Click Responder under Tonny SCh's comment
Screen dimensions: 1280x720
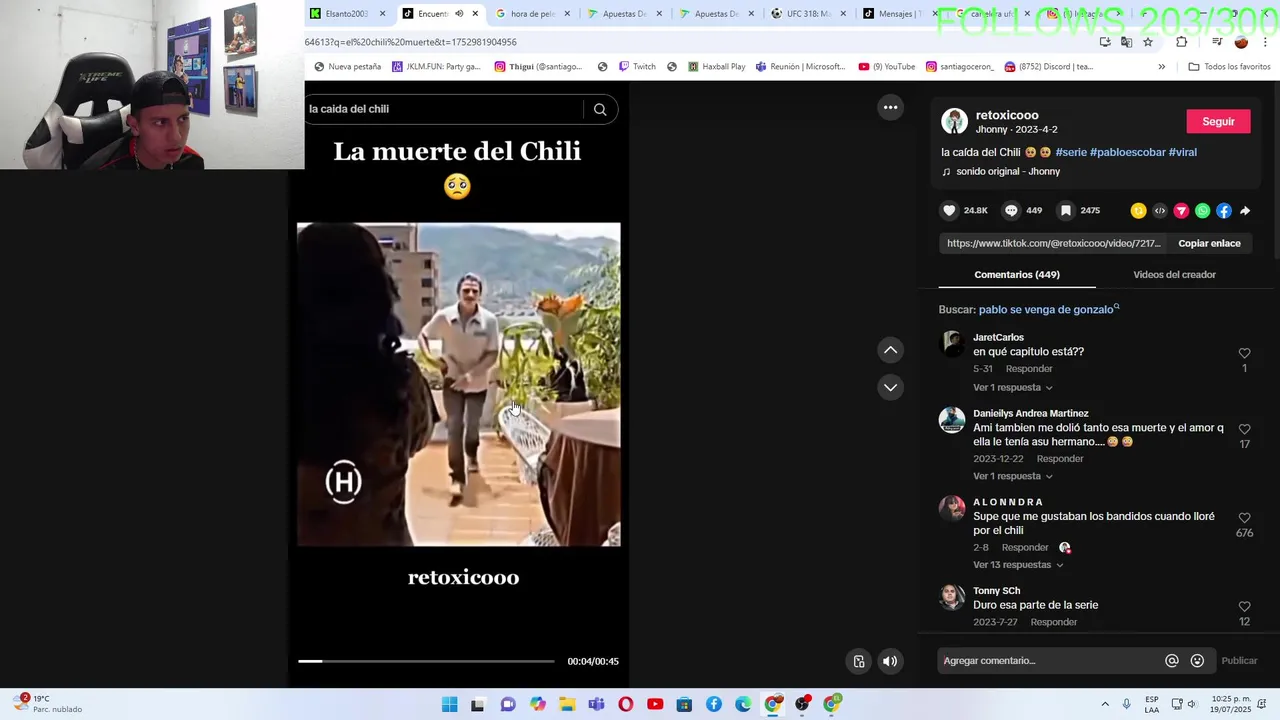tap(1053, 622)
